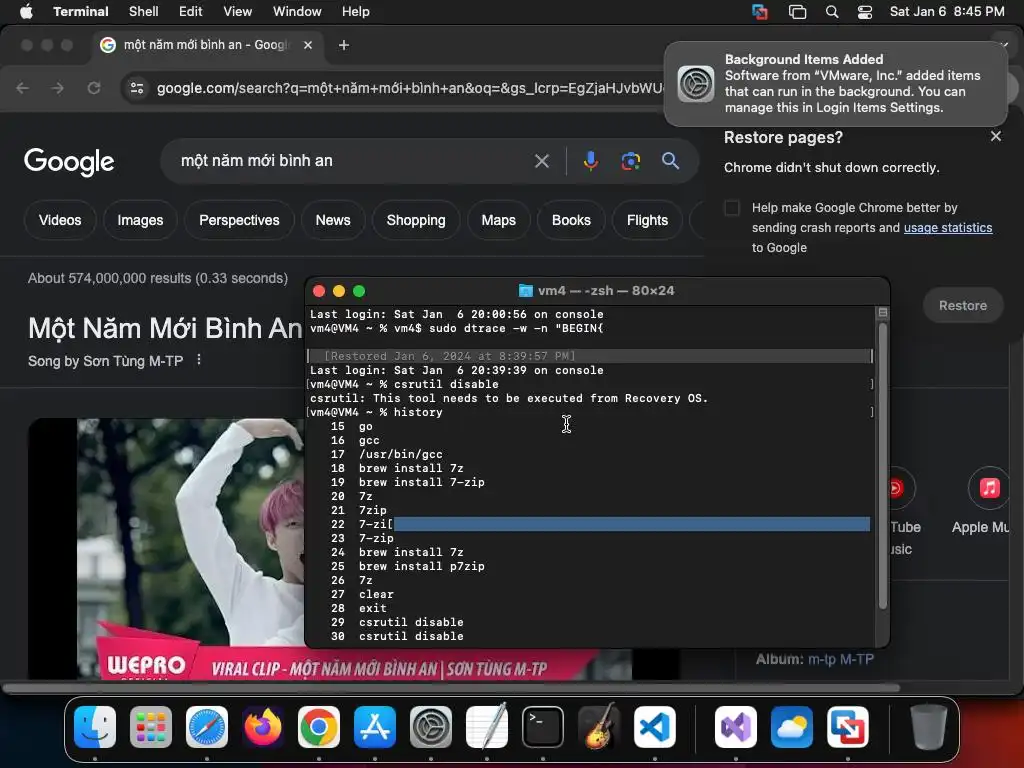This screenshot has width=1024, height=768.
Task: Open more options for the song result
Action: (199, 360)
